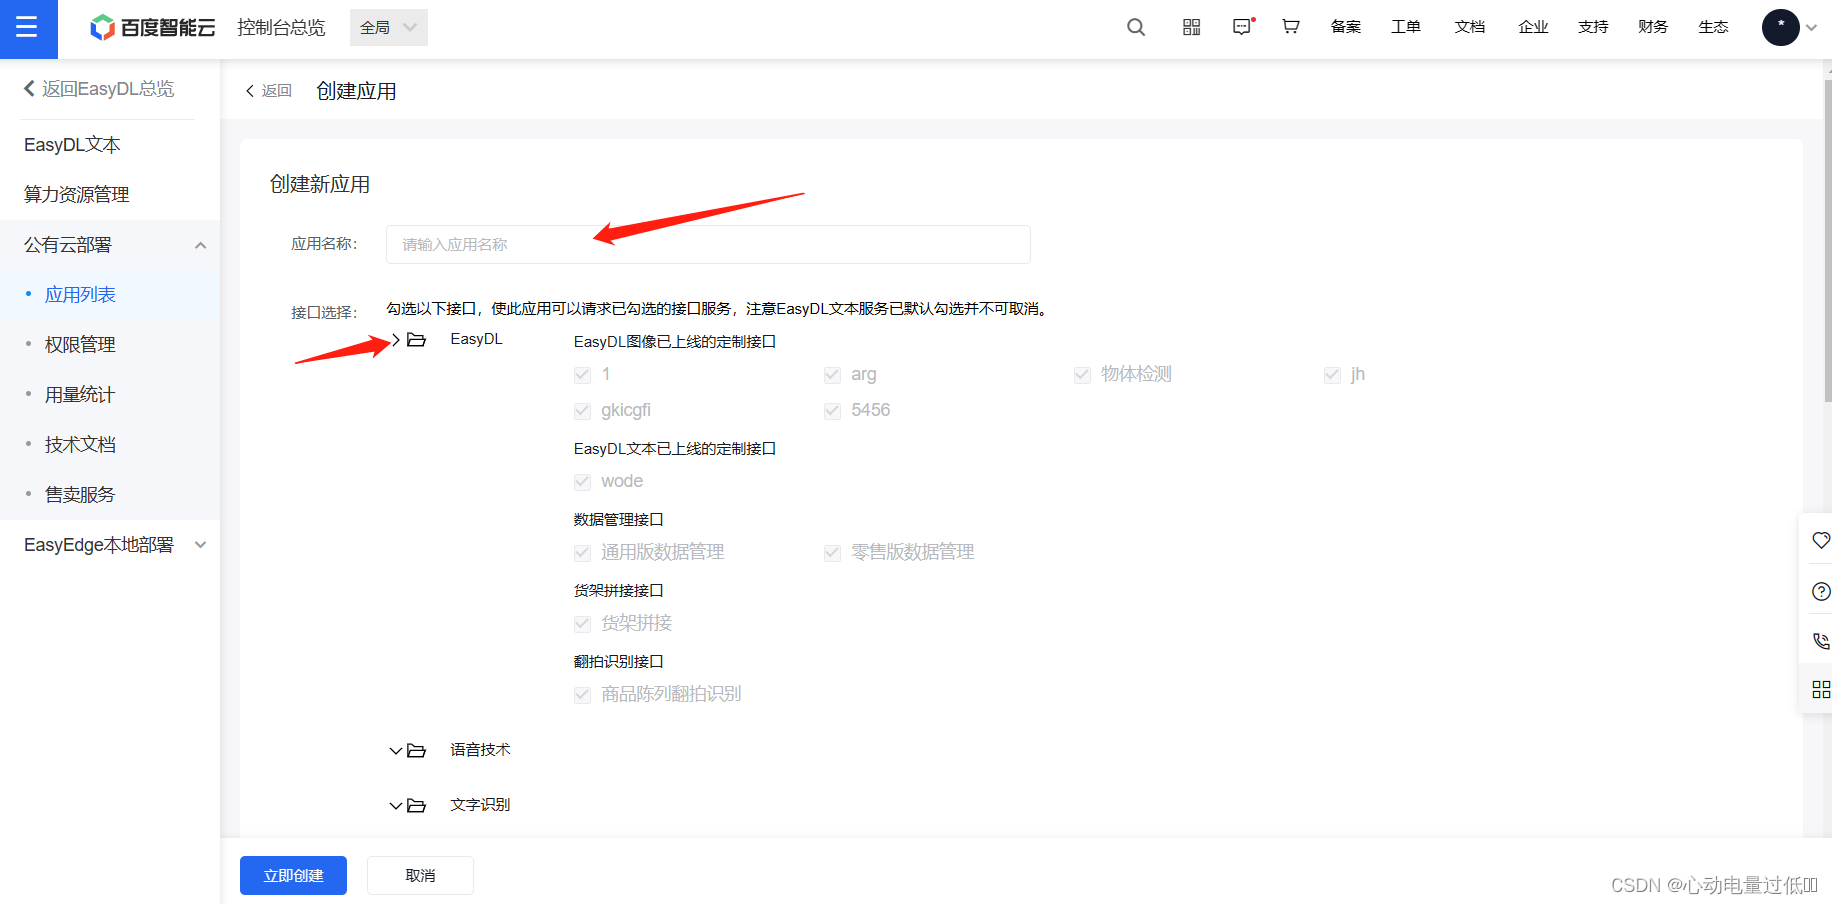Click the 语音技术 folder icon
This screenshot has width=1832, height=904.
(417, 750)
